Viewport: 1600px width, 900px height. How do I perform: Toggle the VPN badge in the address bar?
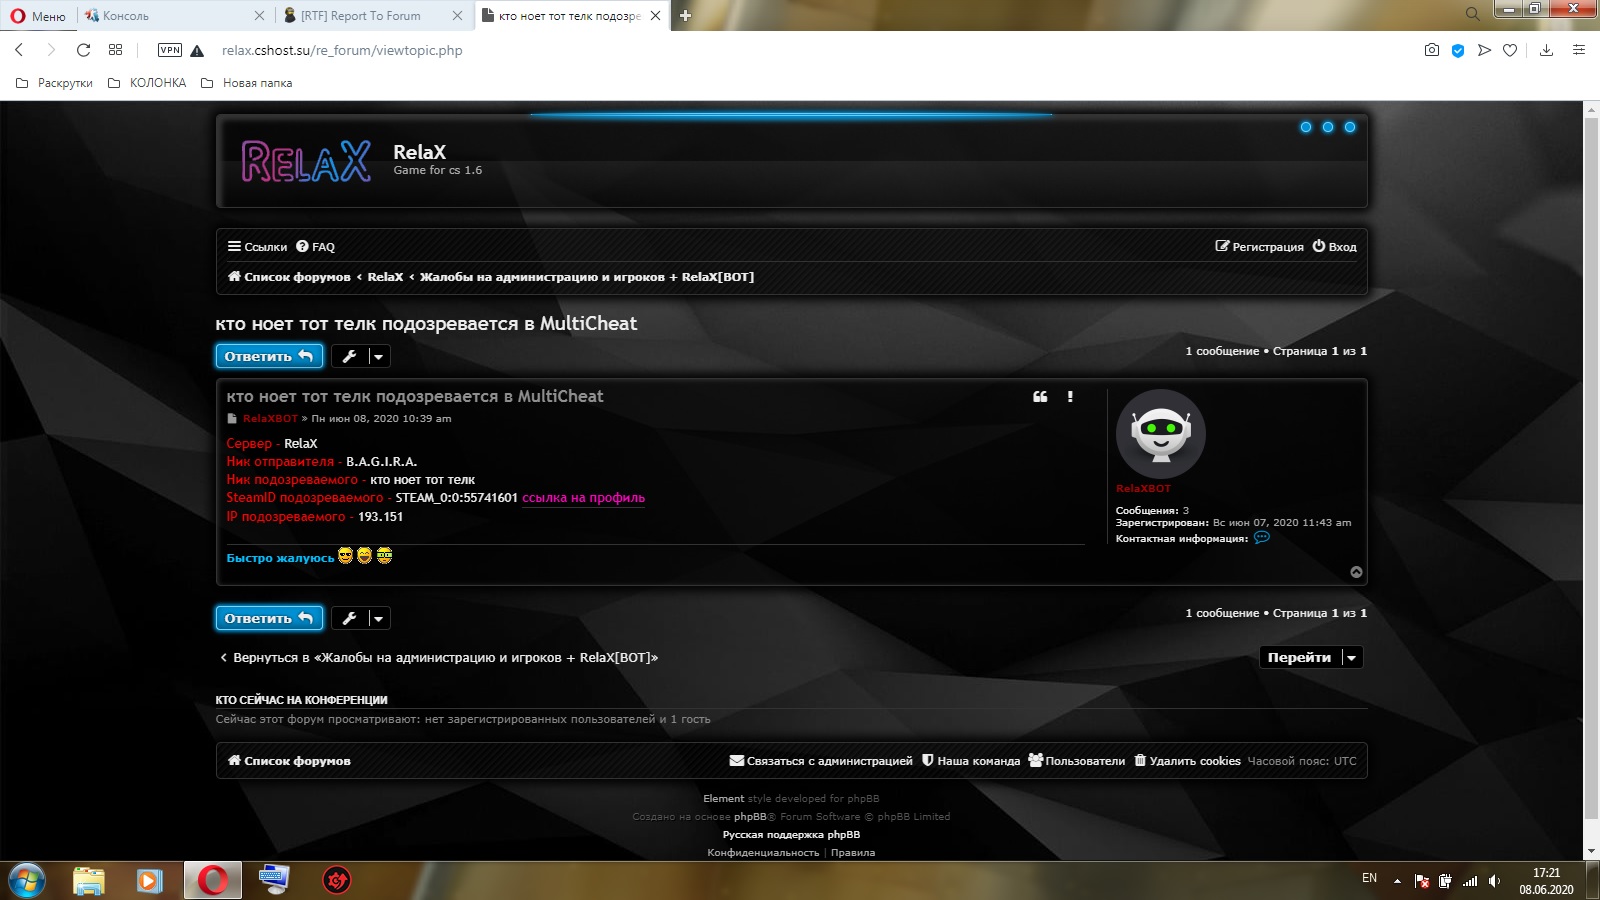click(170, 50)
